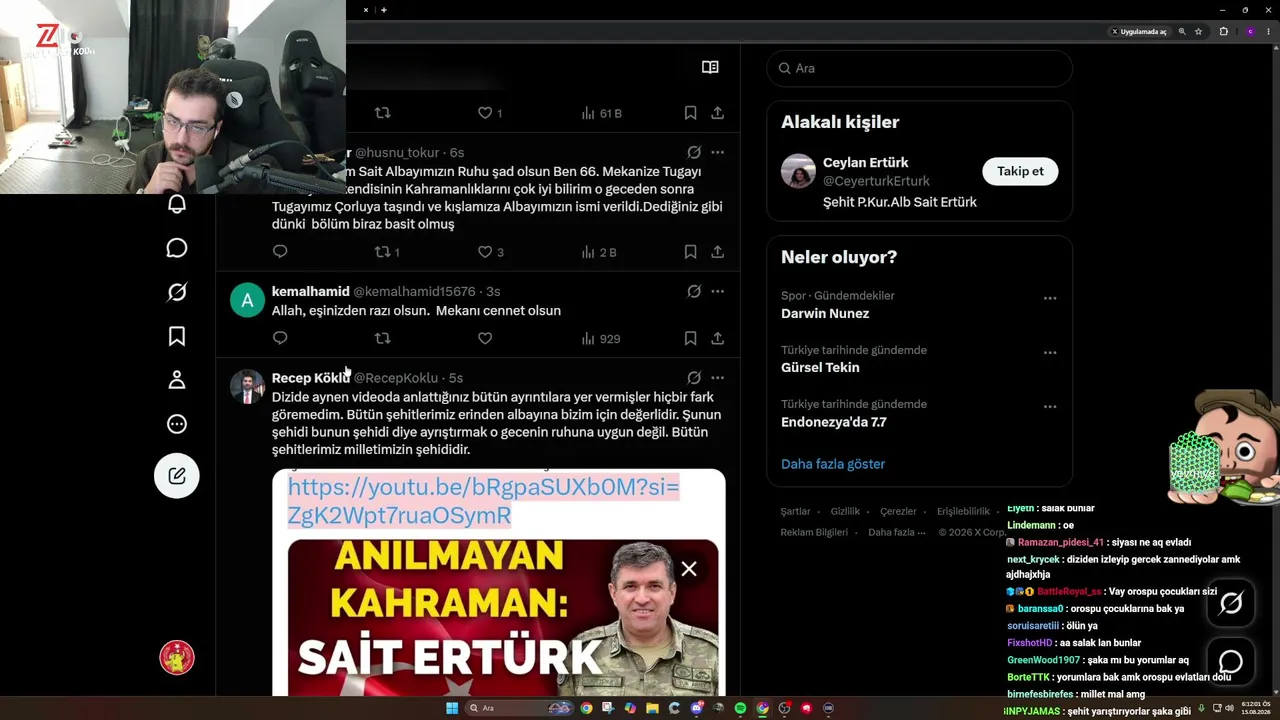This screenshot has height=720, width=1280.
Task: Open the Çerezler footer link
Action: click(898, 511)
